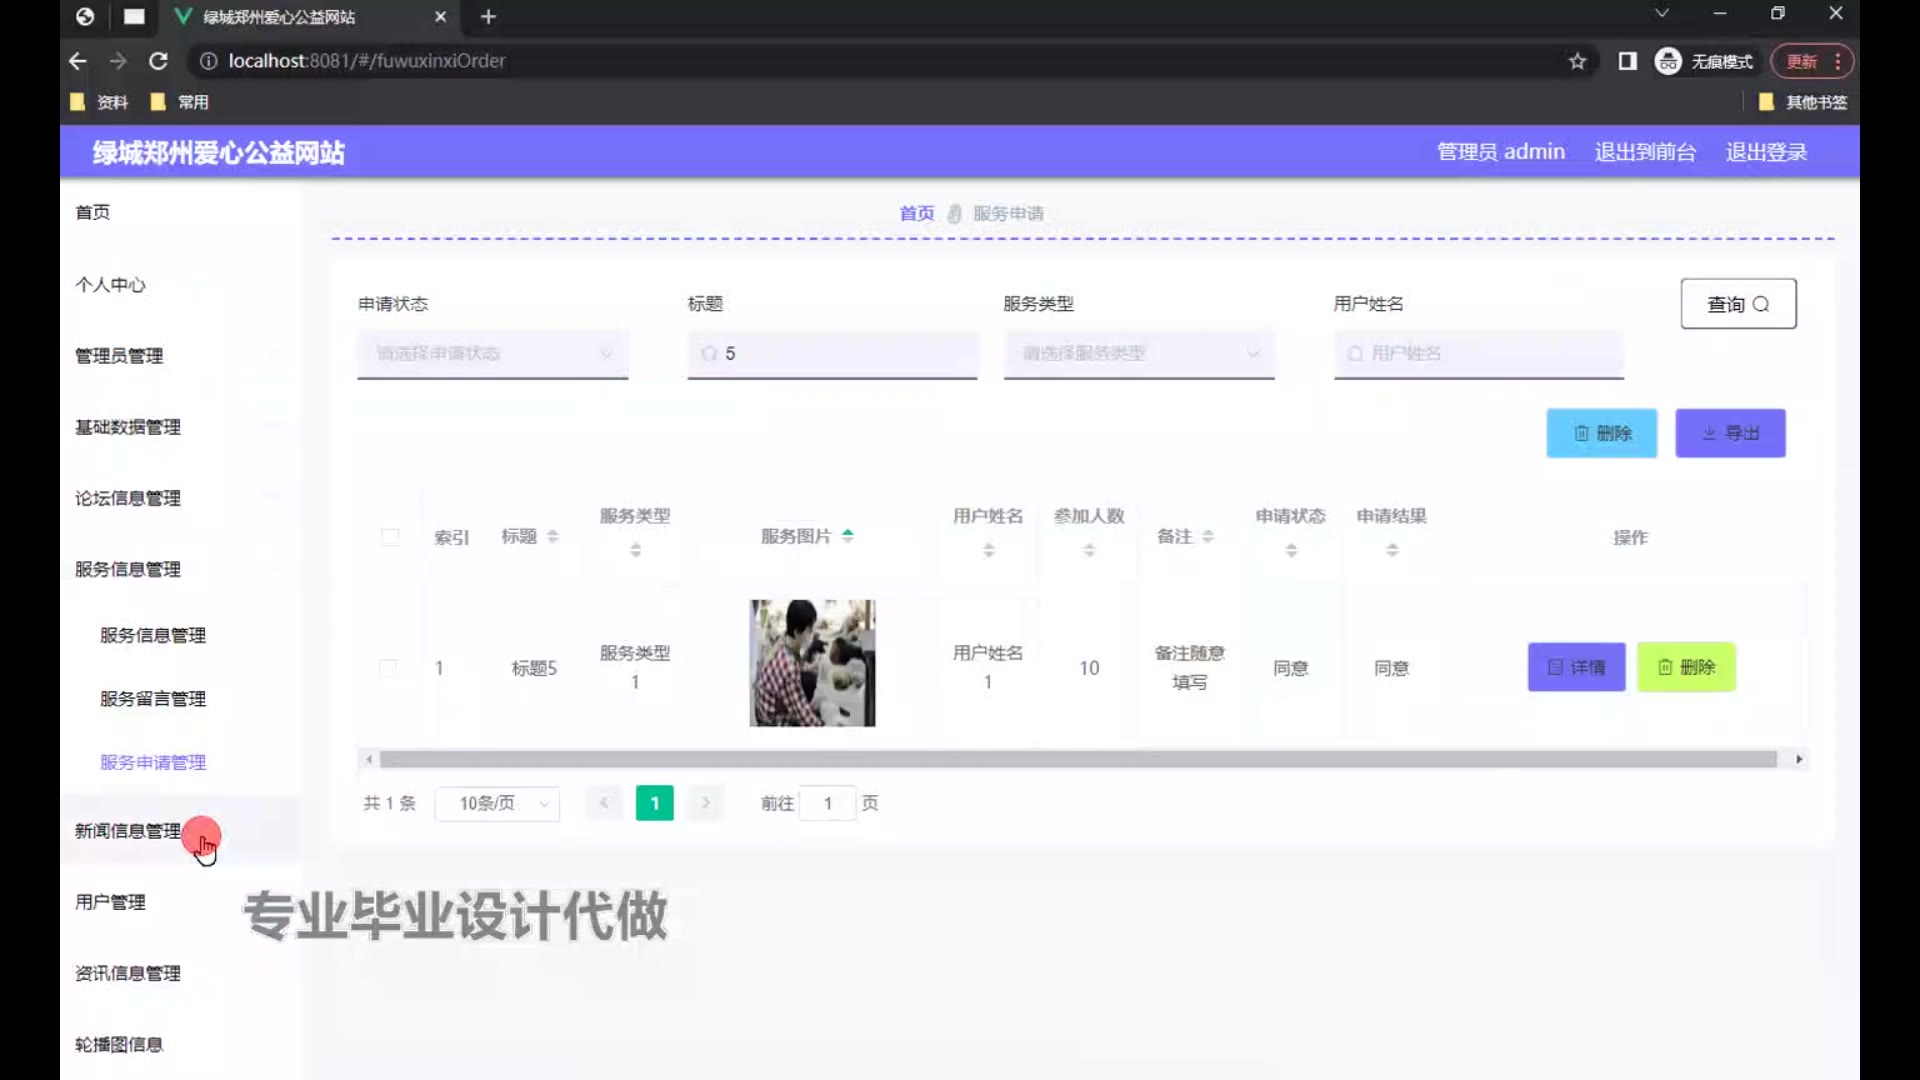Sort table by the 服务图片 column arrow
1920x1080 pixels.
click(x=847, y=536)
